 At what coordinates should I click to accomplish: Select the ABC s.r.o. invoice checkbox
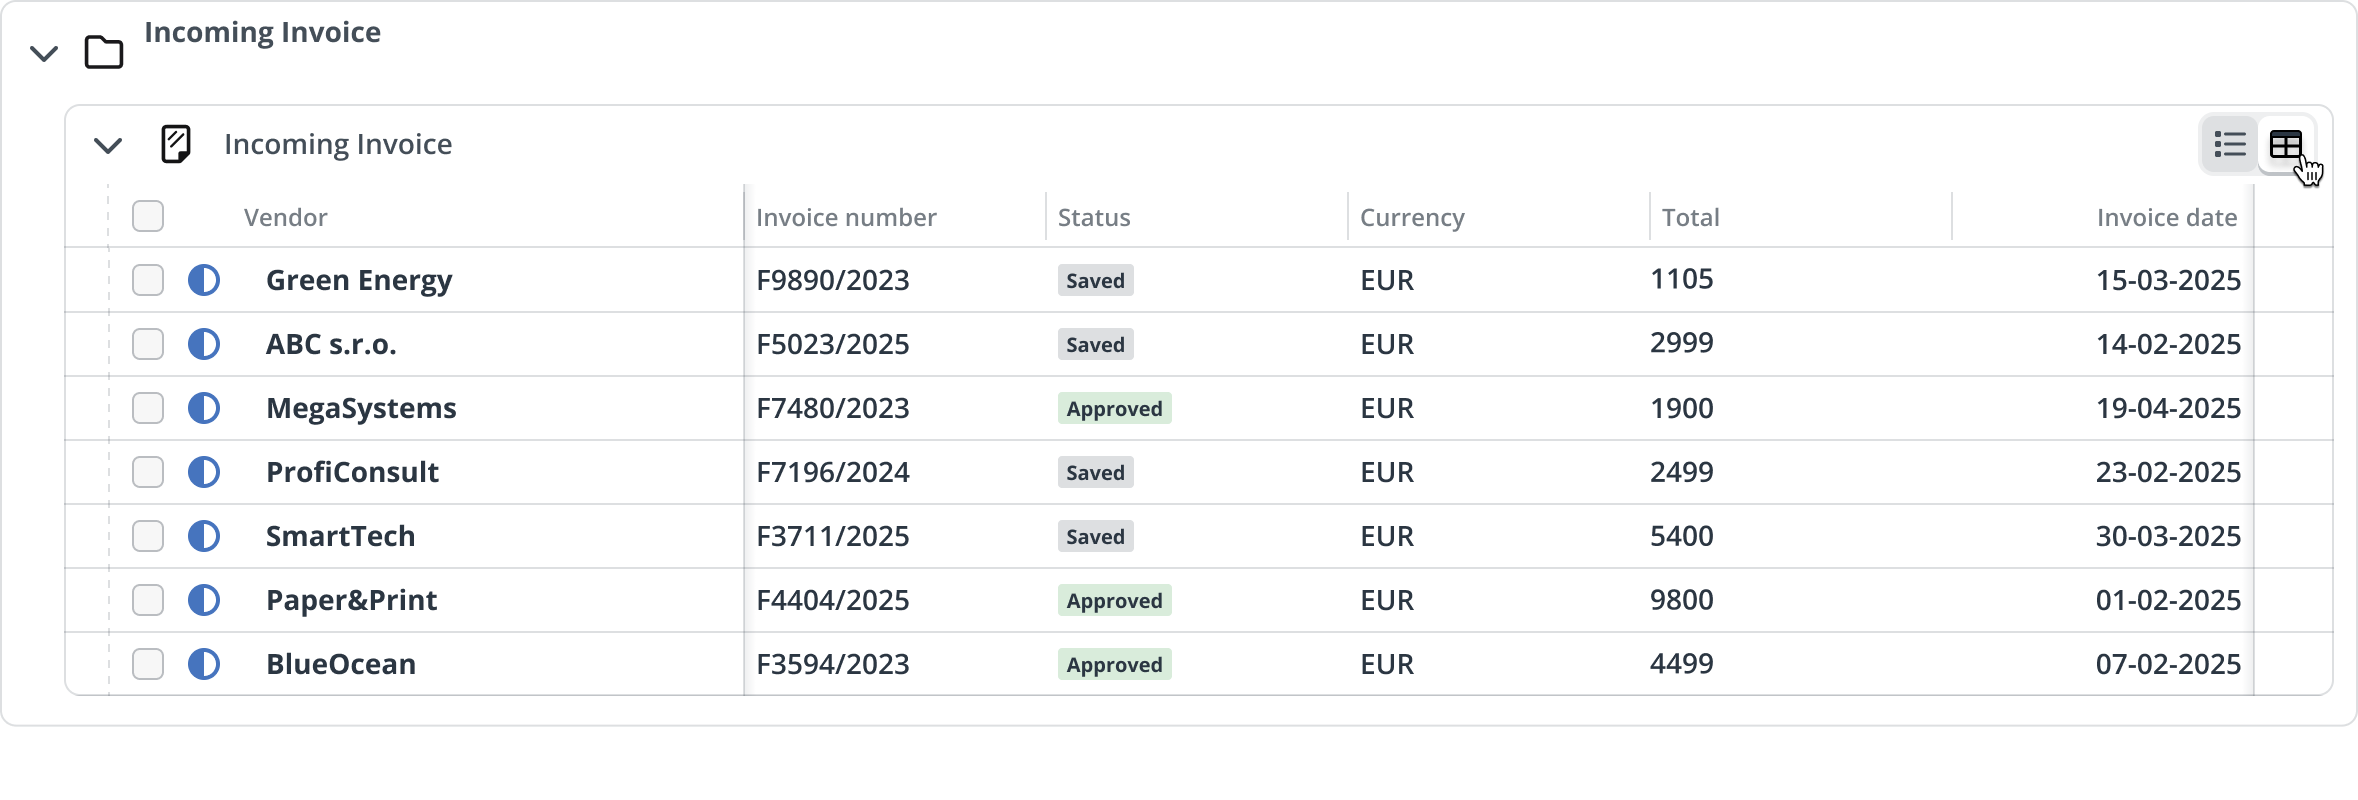[x=148, y=344]
